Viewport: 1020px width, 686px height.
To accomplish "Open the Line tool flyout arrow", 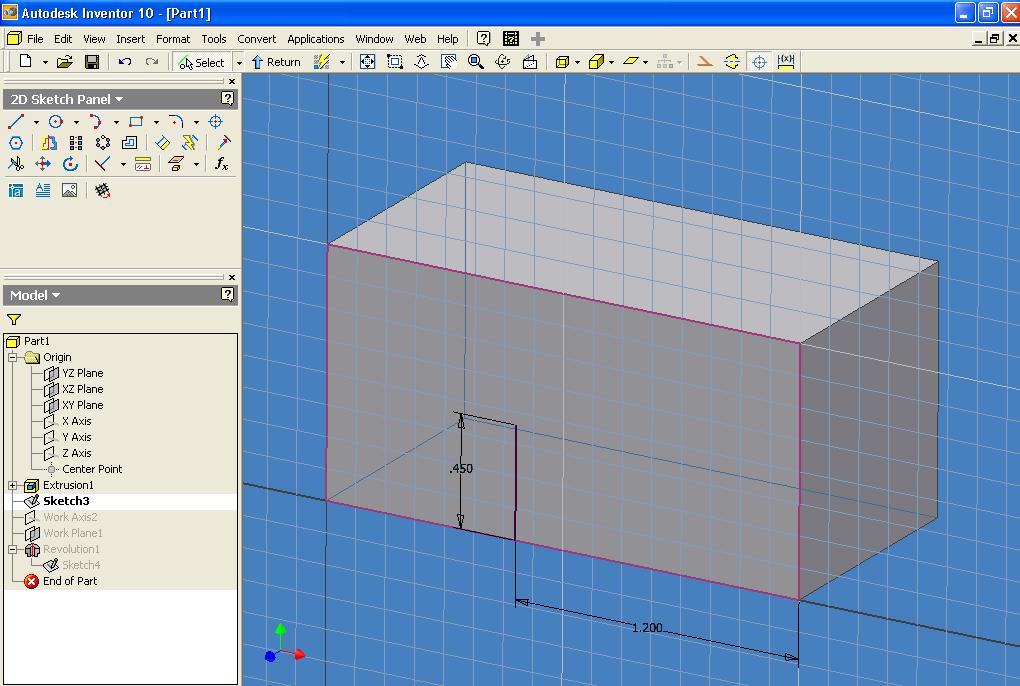I will (36, 122).
